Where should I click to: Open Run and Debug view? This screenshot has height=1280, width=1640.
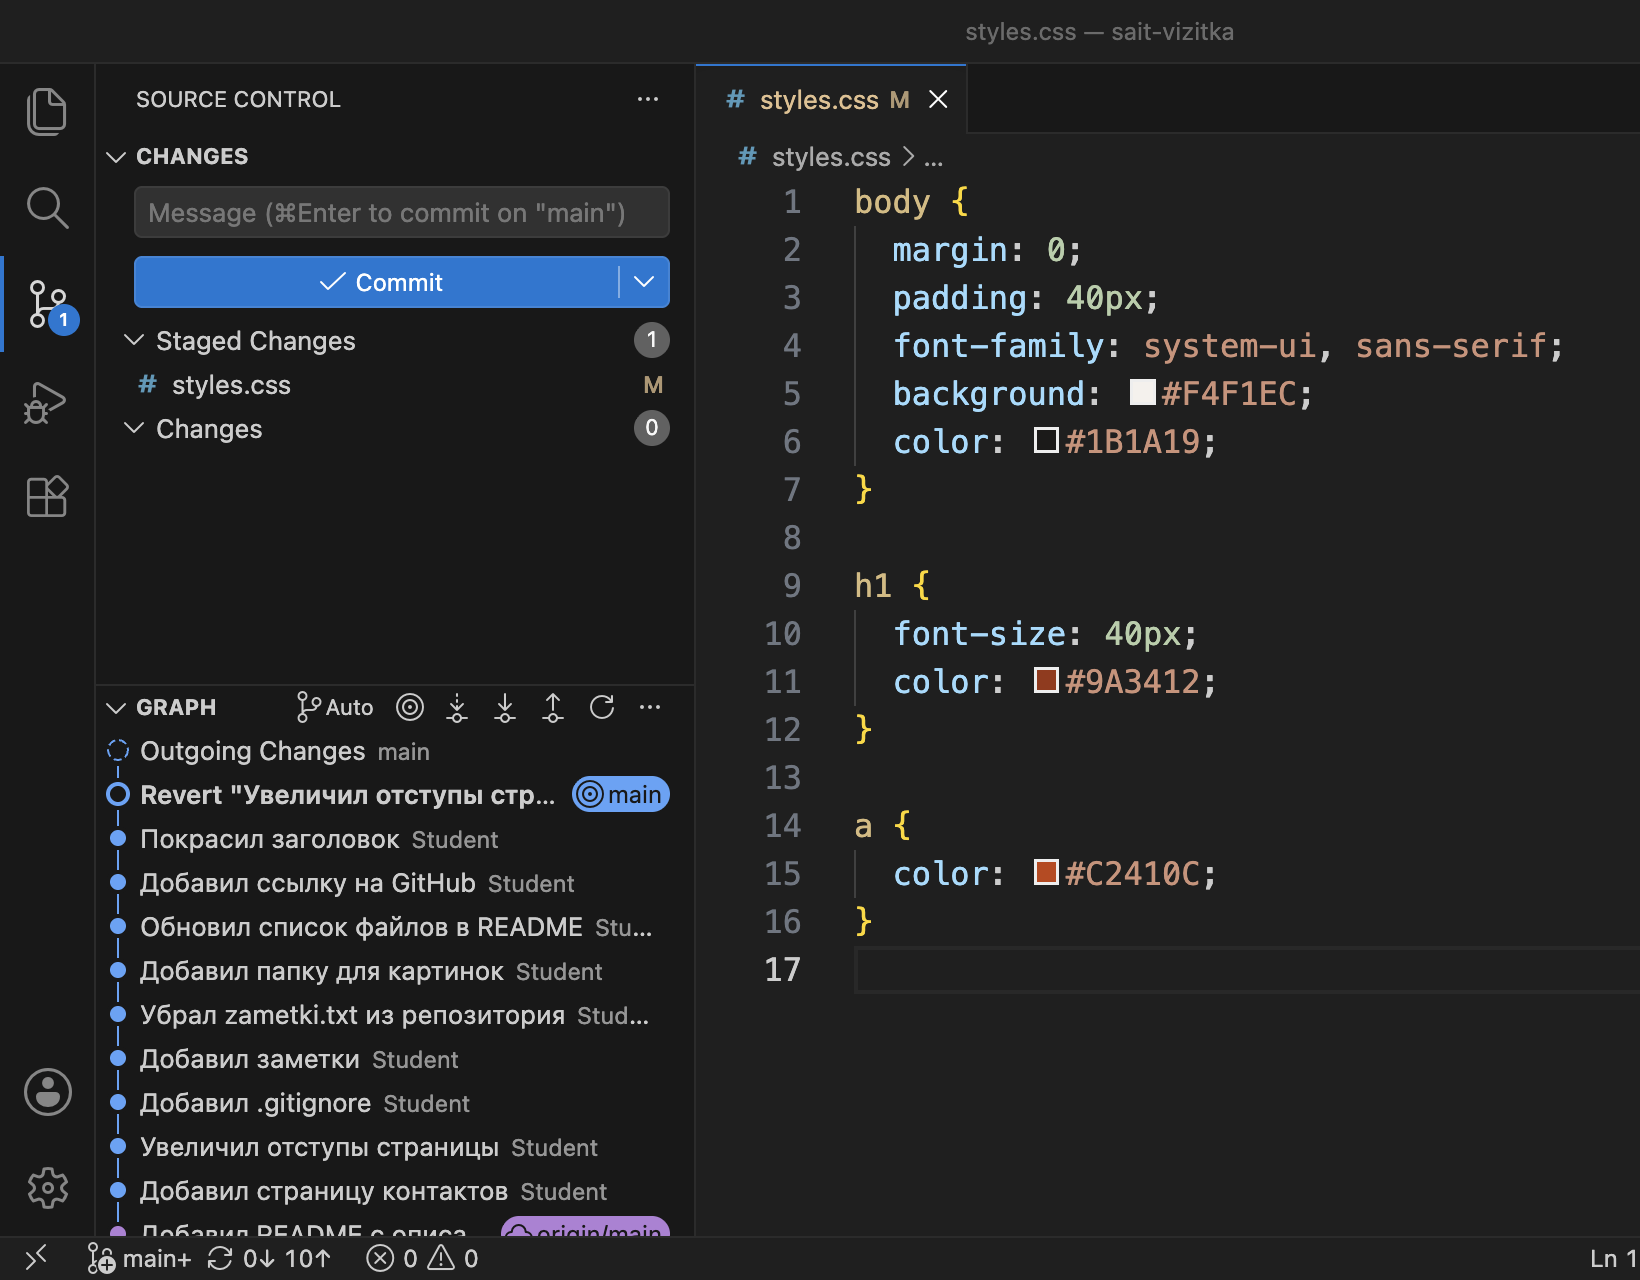pyautogui.click(x=47, y=401)
